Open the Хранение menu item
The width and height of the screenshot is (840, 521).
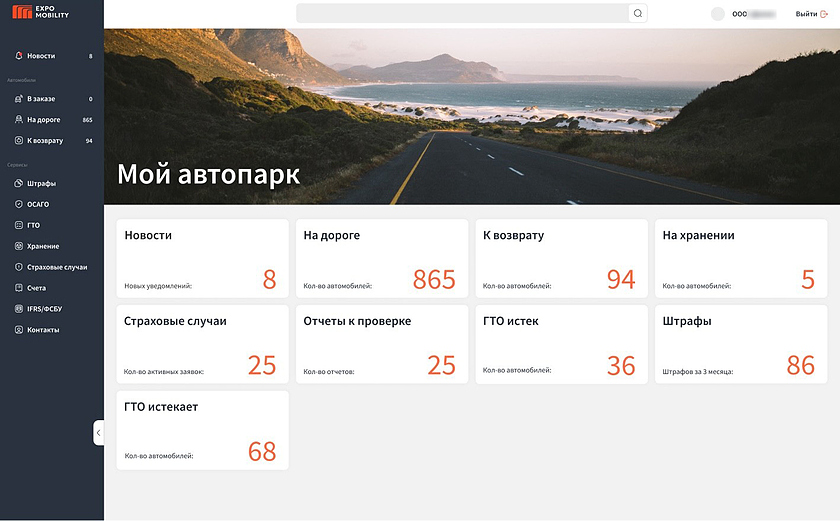pos(42,246)
